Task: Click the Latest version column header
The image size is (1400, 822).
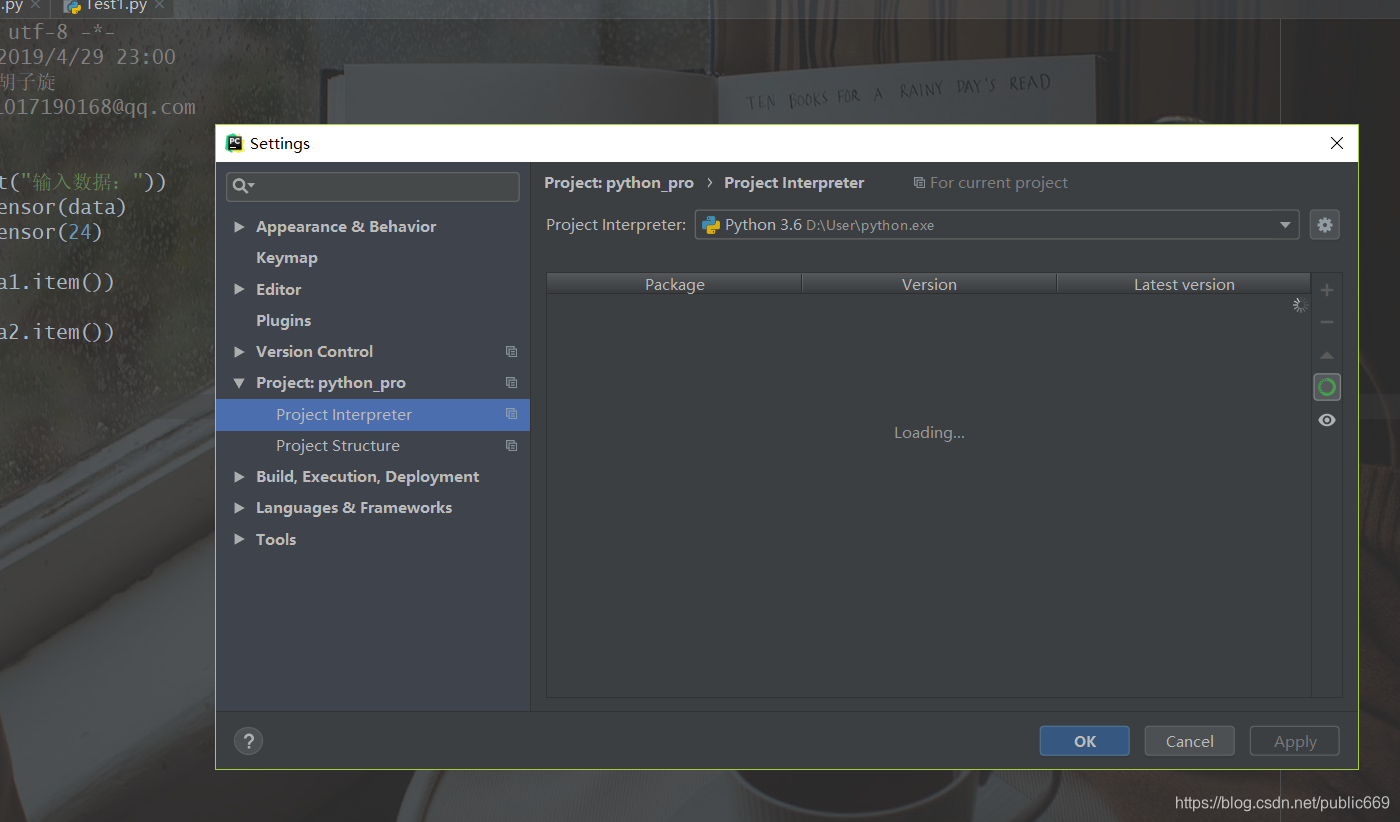Action: (x=1184, y=284)
